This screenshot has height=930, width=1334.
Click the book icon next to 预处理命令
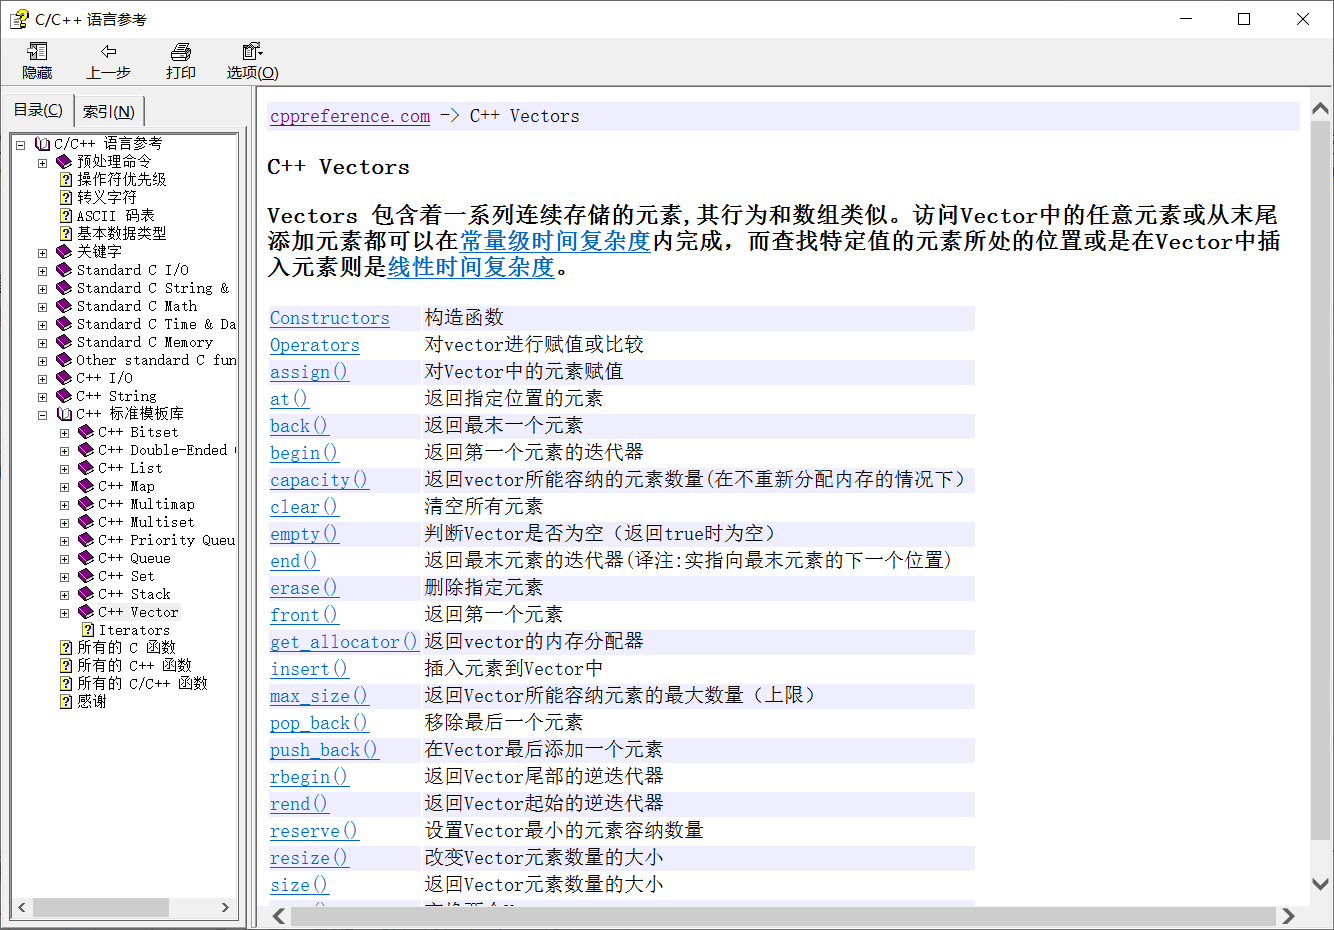65,162
